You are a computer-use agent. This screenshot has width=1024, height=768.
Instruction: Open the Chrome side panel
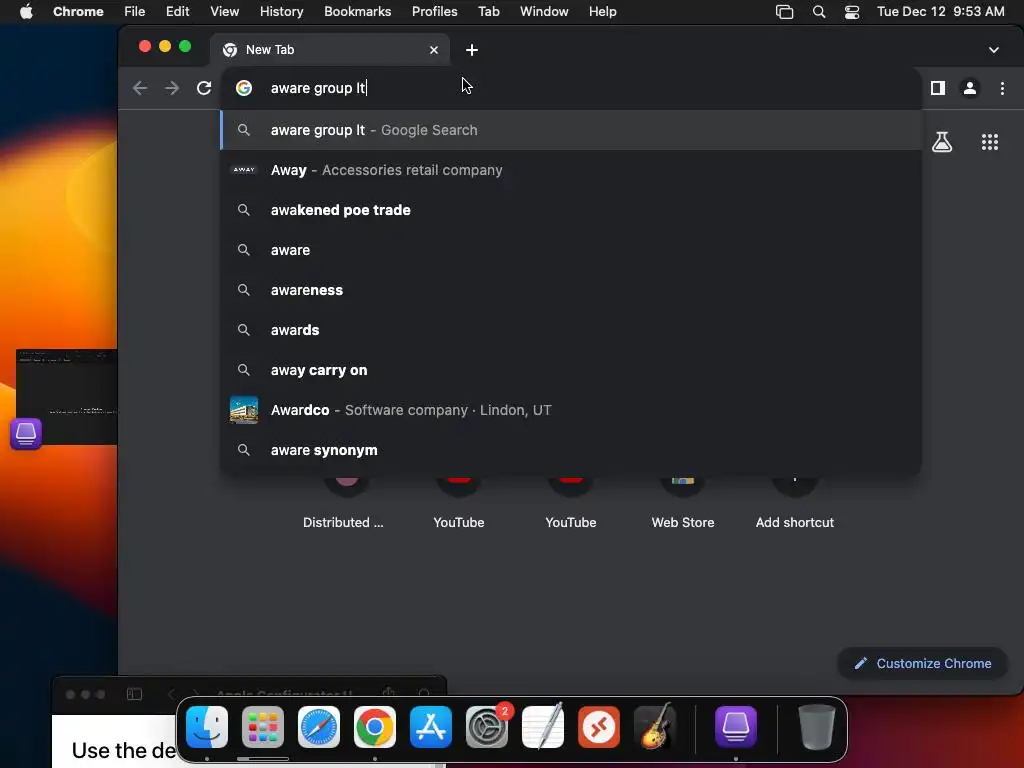pos(938,88)
